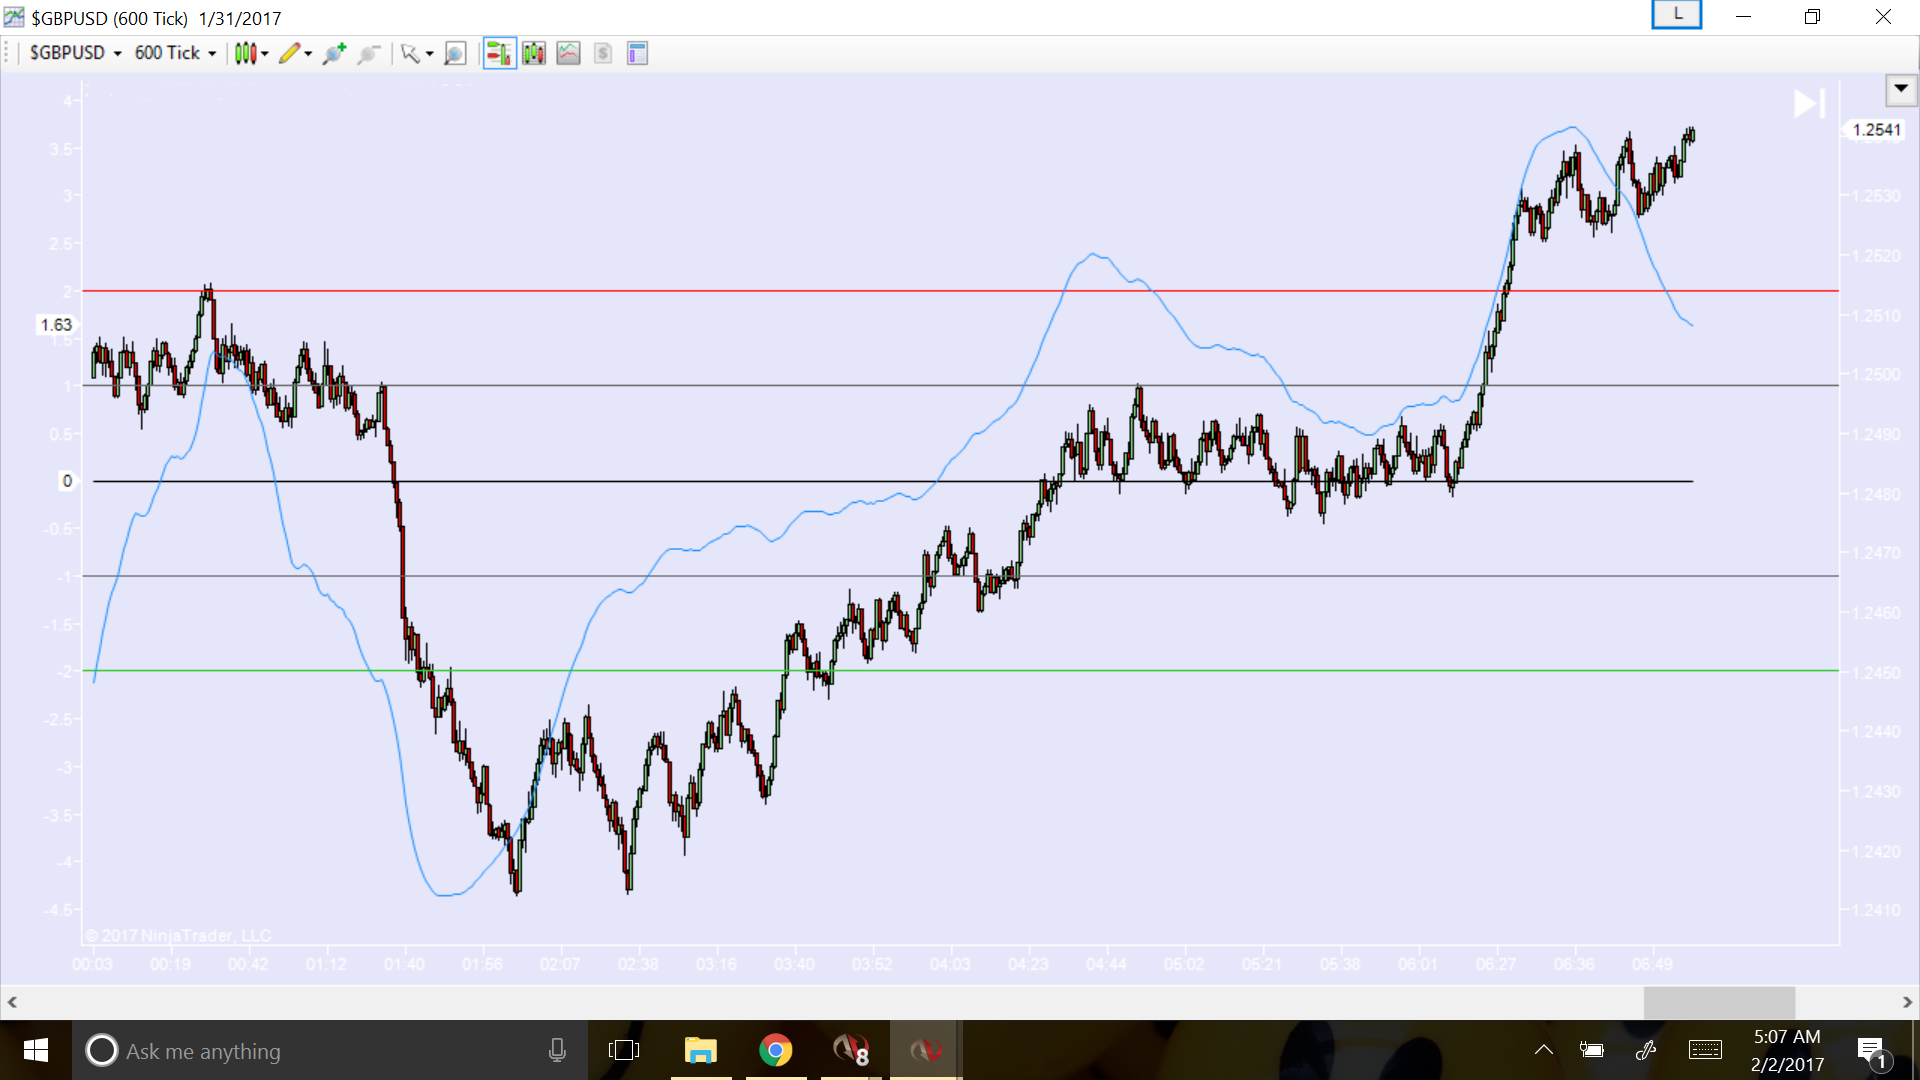The image size is (1920, 1080).
Task: Click the Cortana Ask me anything search box
Action: (320, 1051)
